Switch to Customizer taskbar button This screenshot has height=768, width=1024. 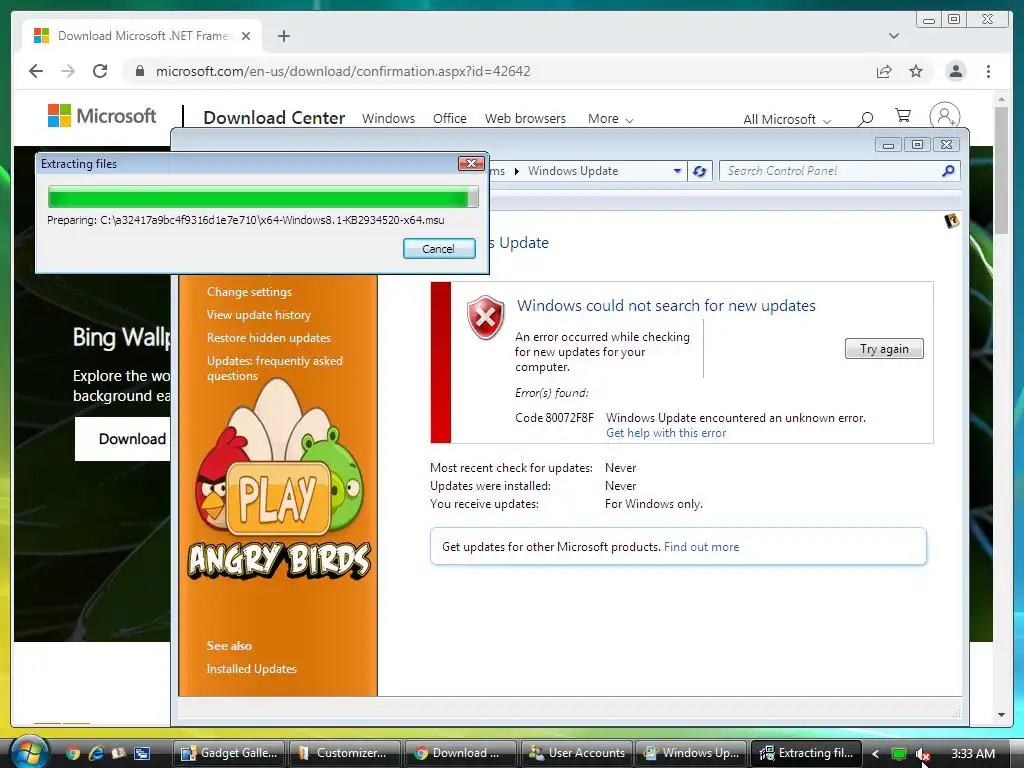pos(345,753)
